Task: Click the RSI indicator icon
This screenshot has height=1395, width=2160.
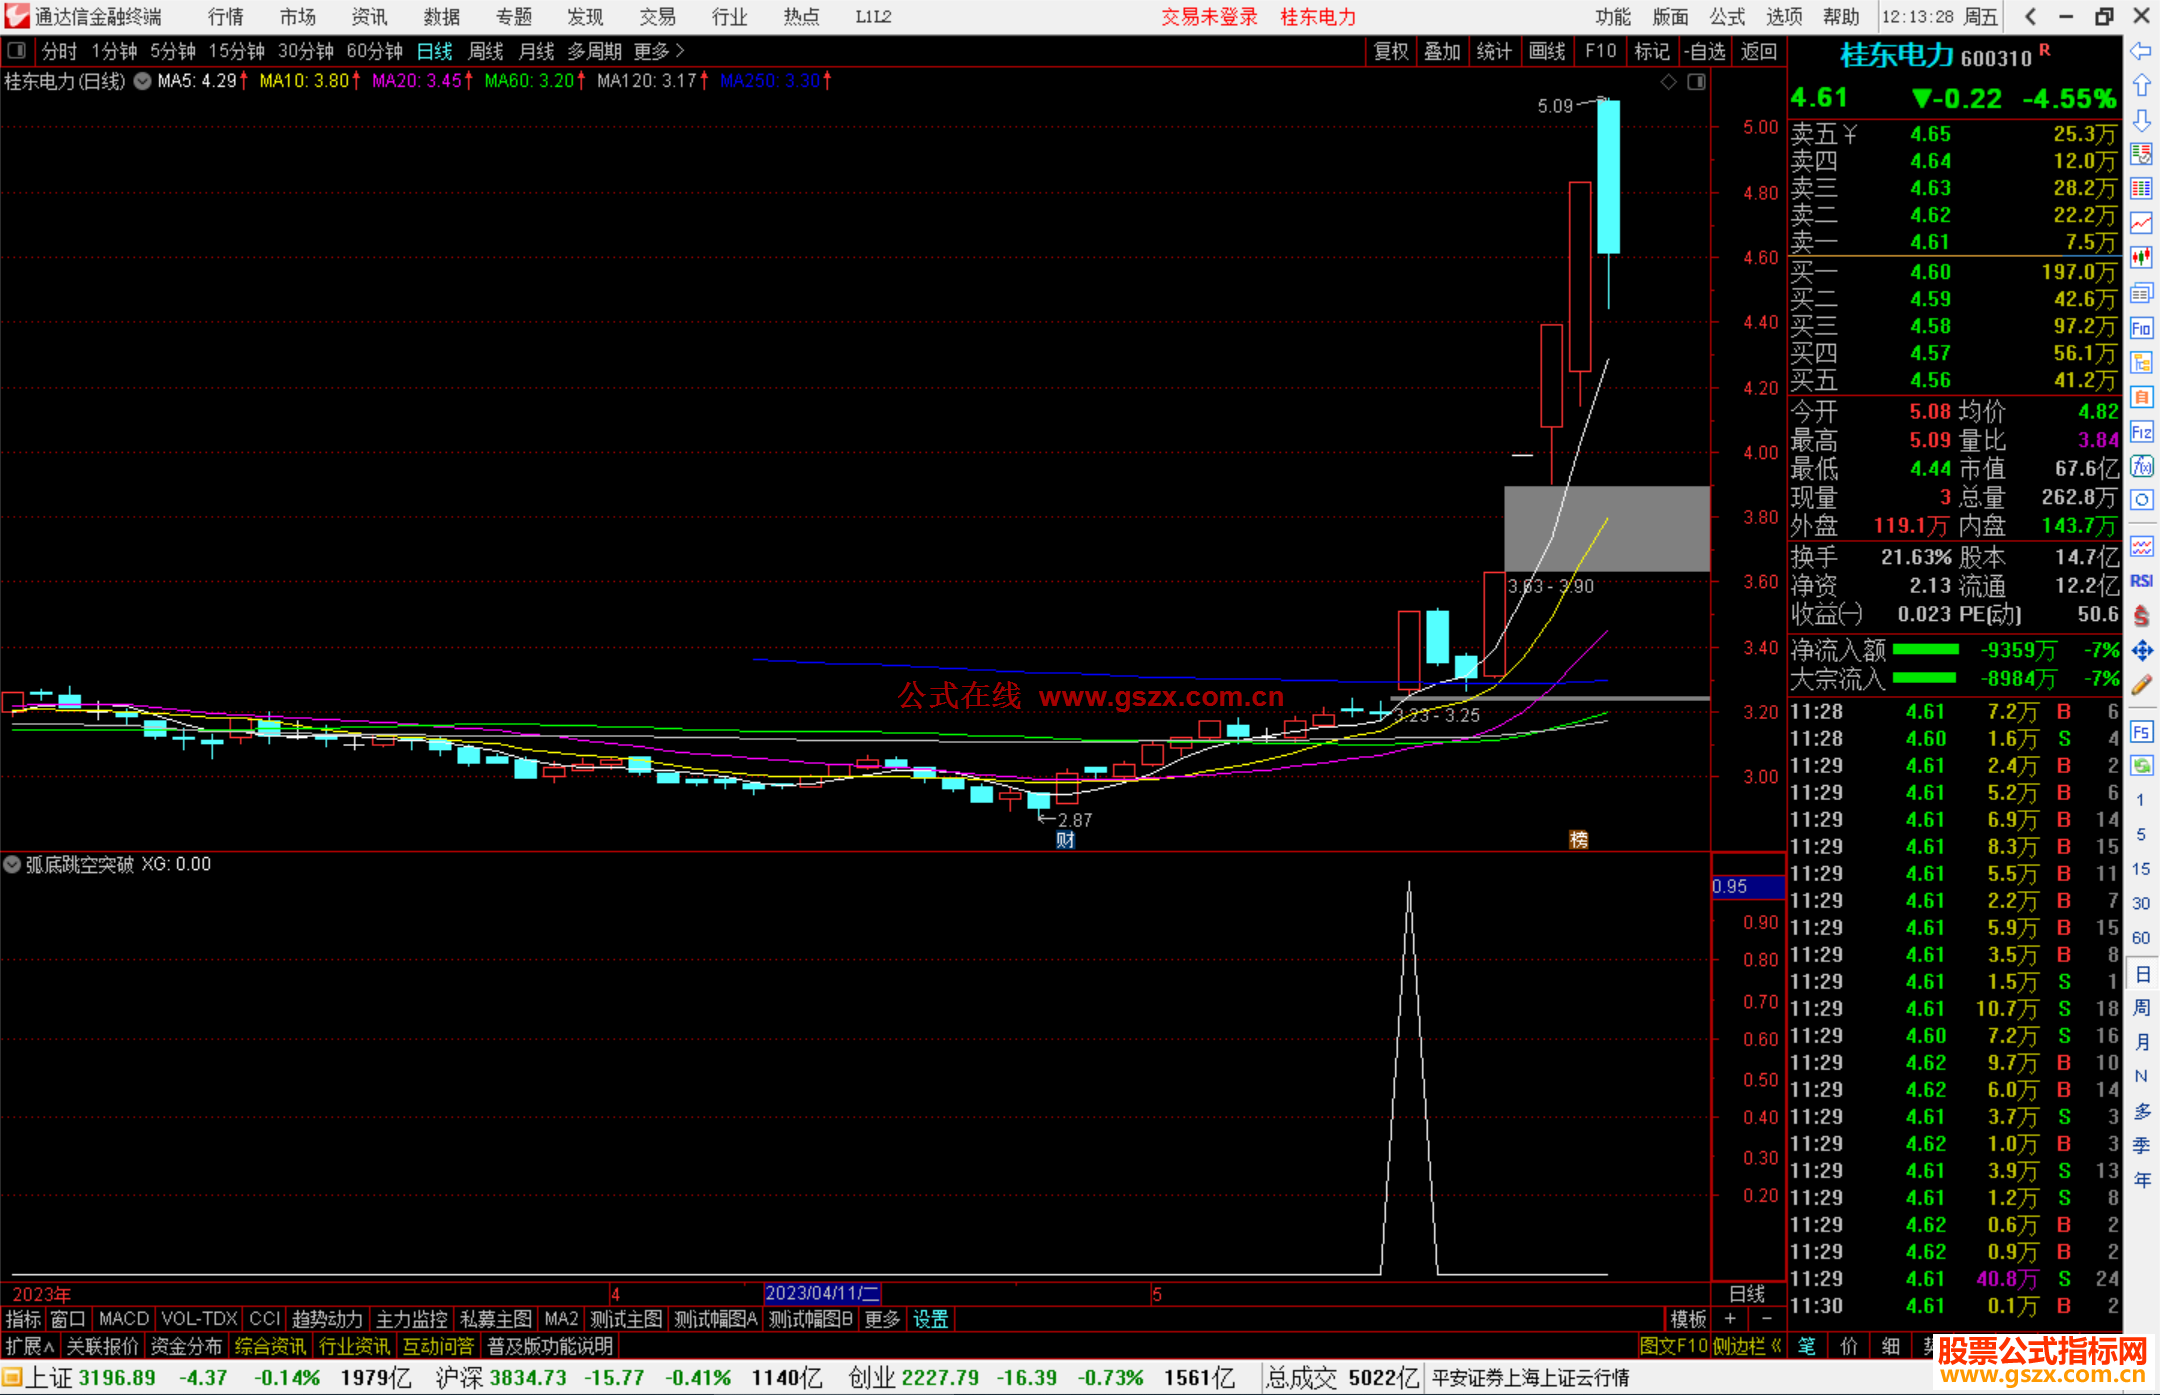Action: click(x=2141, y=581)
